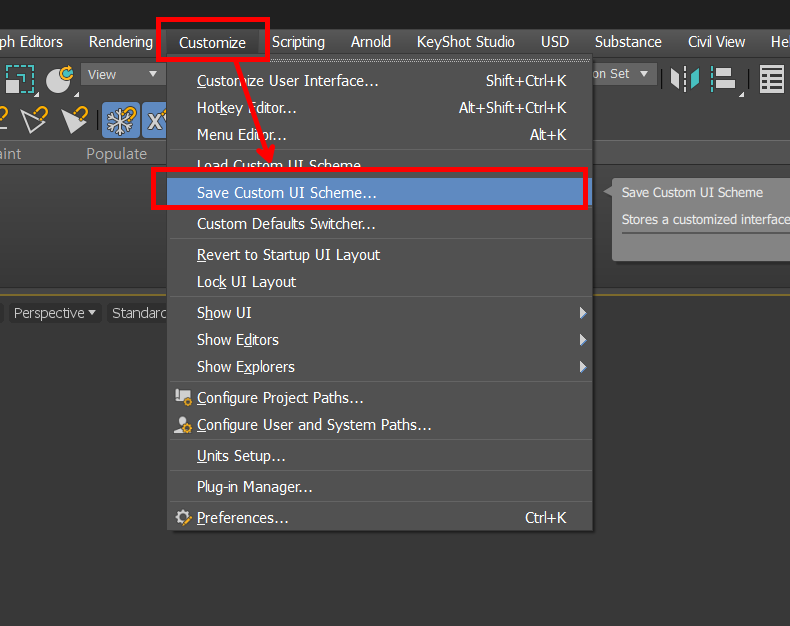The height and width of the screenshot is (626, 790).
Task: Select the sphere-with-rotate-arrow Select and Place tool
Action: tap(59, 80)
